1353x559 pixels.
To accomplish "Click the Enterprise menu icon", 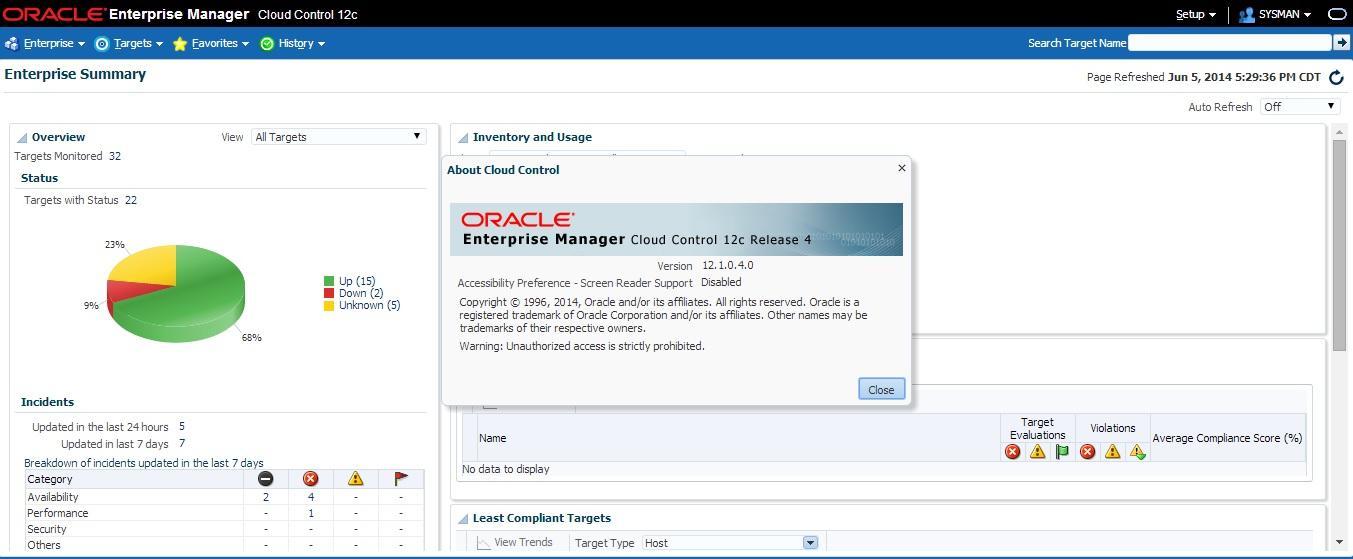I will [x=11, y=43].
